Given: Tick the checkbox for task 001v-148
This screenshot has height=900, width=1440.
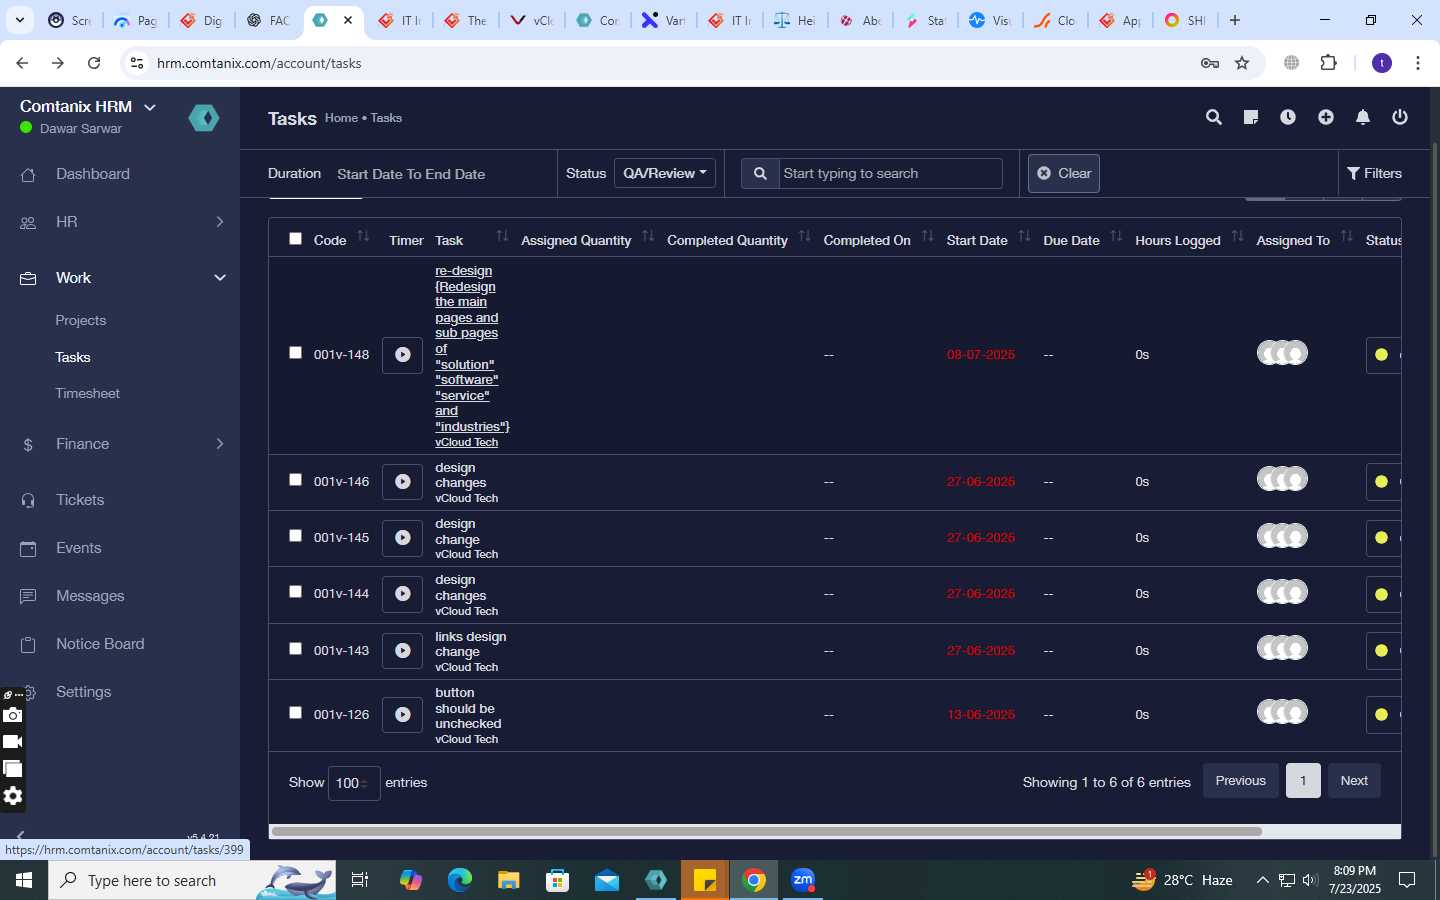Looking at the screenshot, I should (295, 353).
